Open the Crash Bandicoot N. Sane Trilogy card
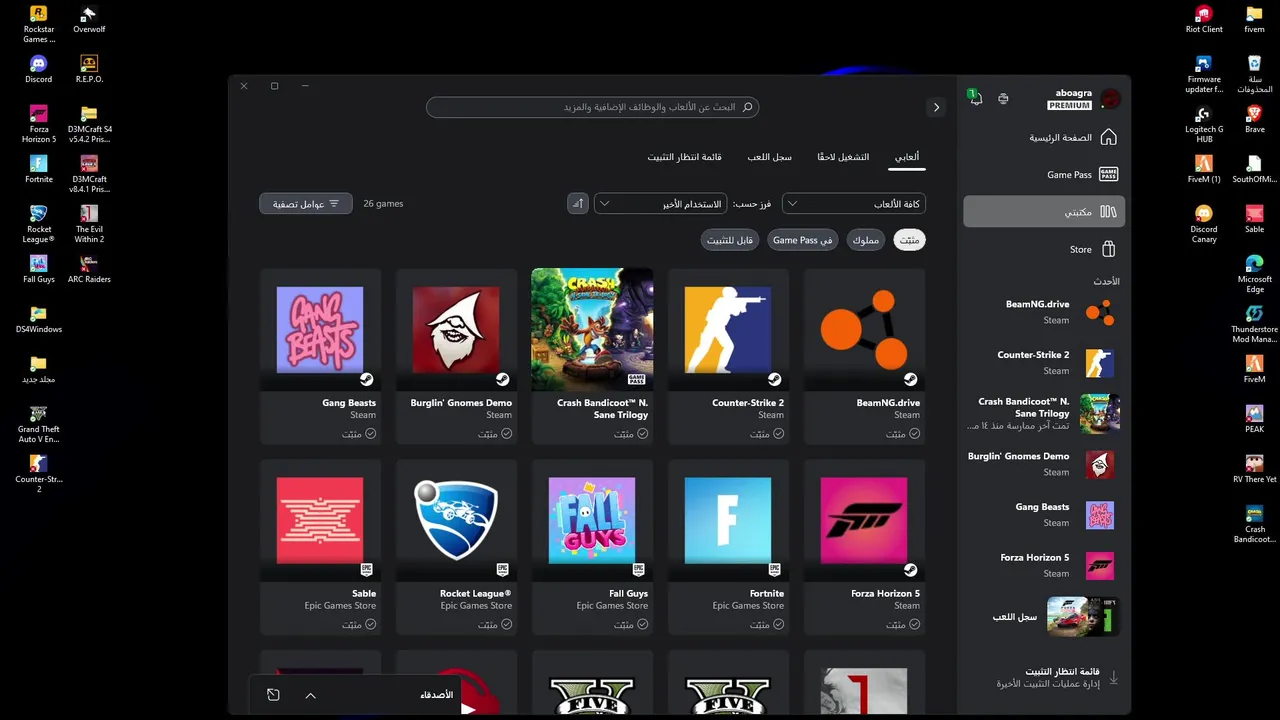The width and height of the screenshot is (1280, 720). pos(592,356)
